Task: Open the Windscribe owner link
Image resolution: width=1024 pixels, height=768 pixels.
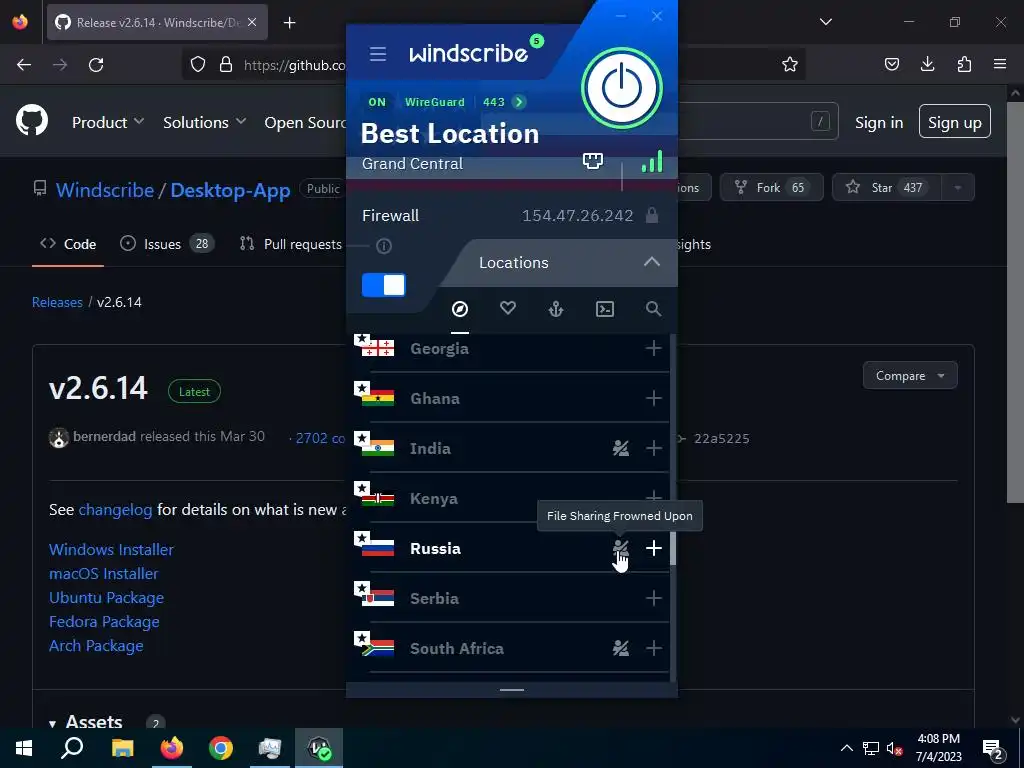Action: point(104,190)
